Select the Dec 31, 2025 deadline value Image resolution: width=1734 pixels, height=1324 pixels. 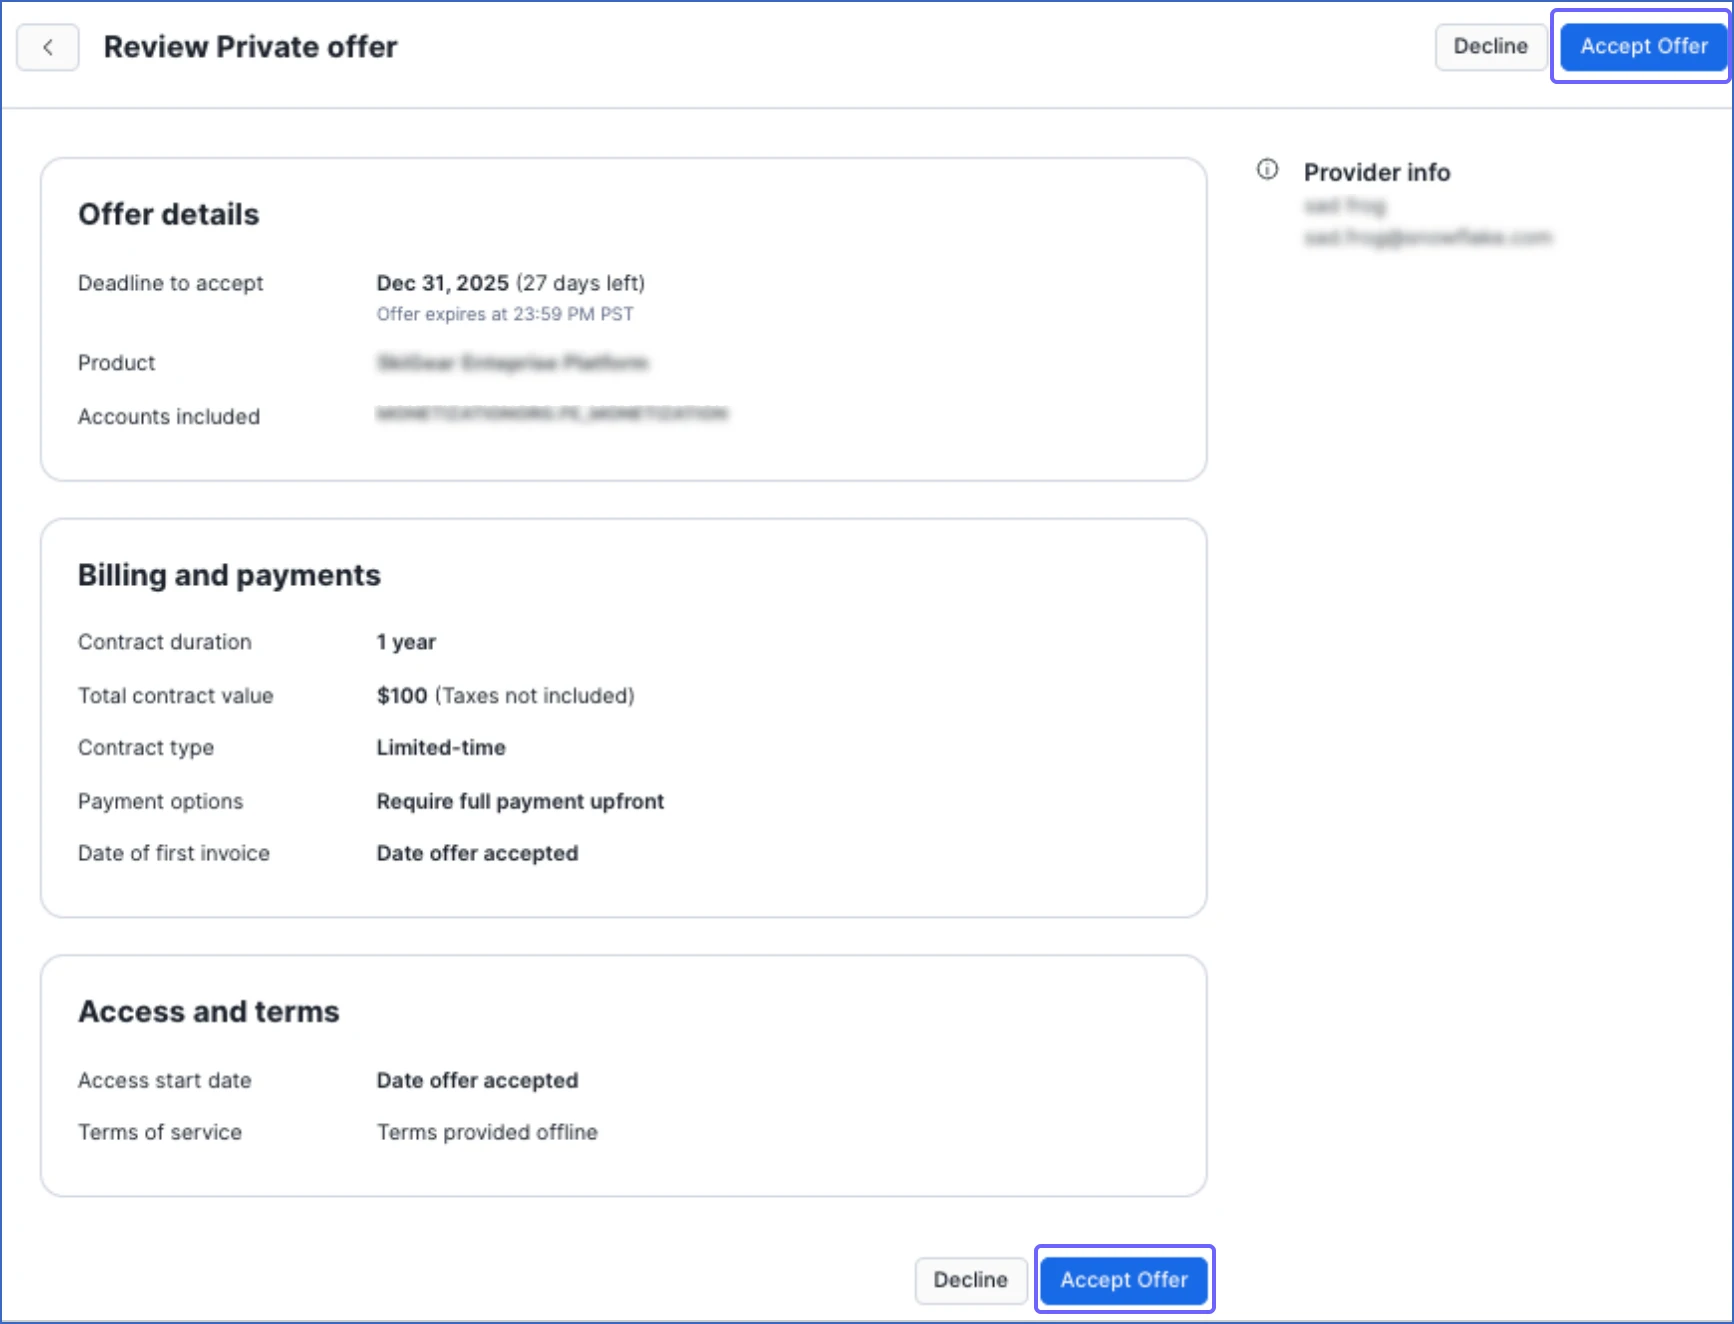pos(510,283)
